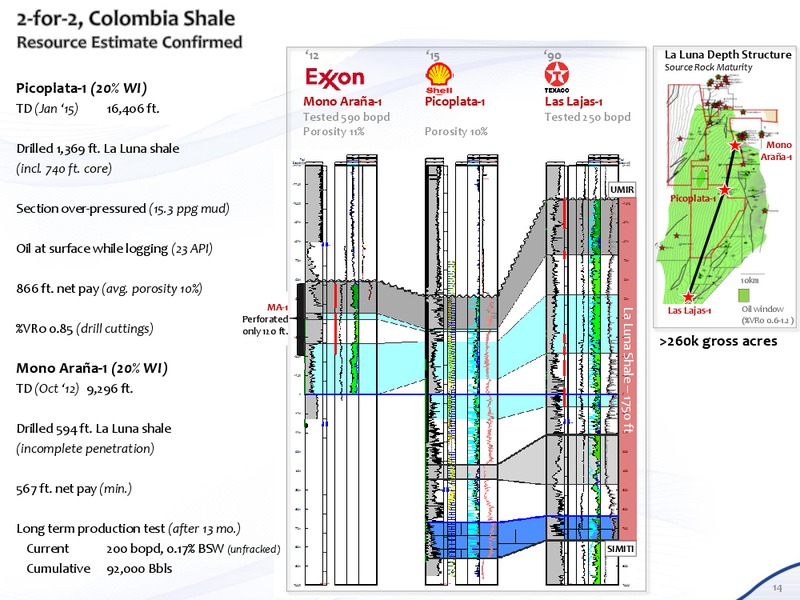Click red 'Las Lajas-1' well title under Texaco

click(573, 102)
